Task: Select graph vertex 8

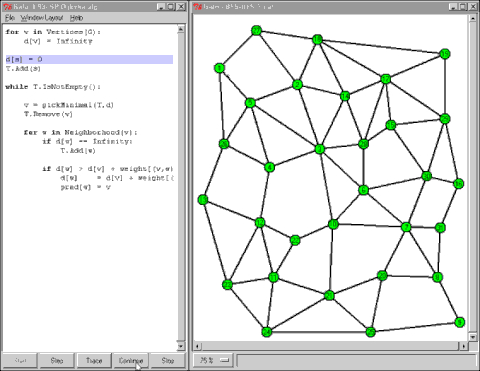Action: click(437, 277)
